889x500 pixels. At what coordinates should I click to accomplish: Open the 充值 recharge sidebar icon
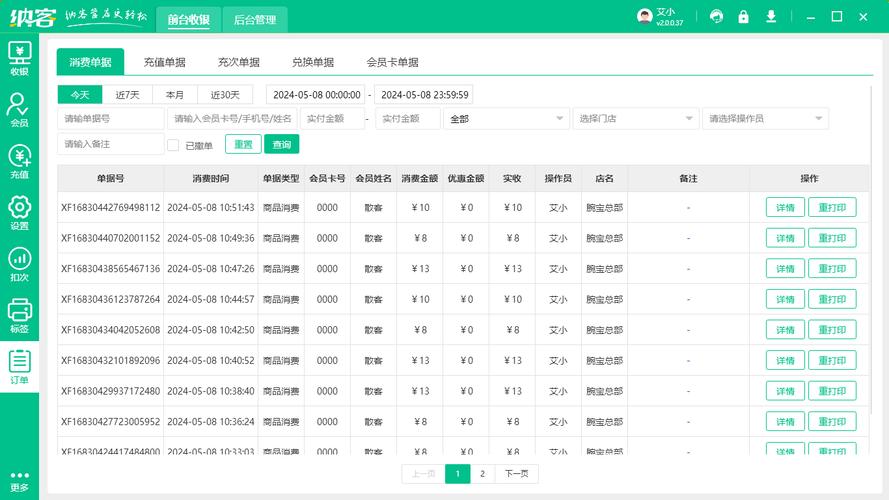(x=19, y=162)
